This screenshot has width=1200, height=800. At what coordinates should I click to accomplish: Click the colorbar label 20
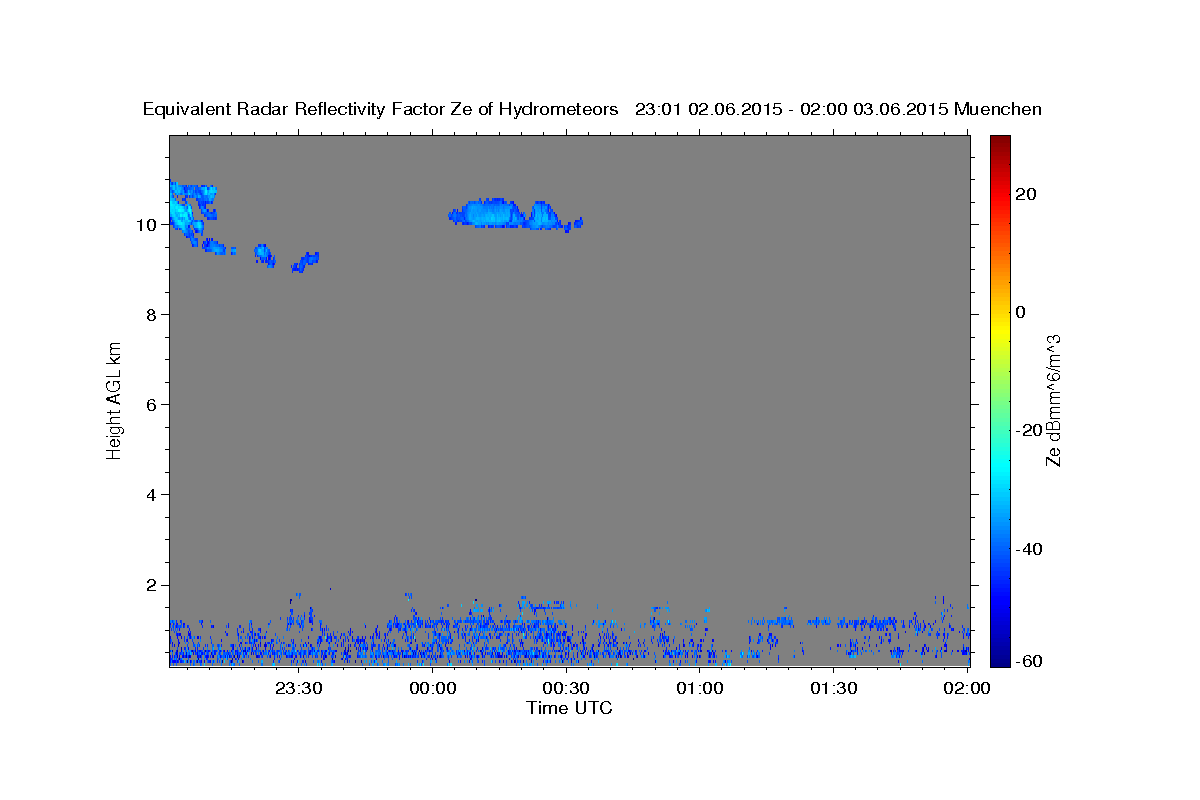(1026, 194)
